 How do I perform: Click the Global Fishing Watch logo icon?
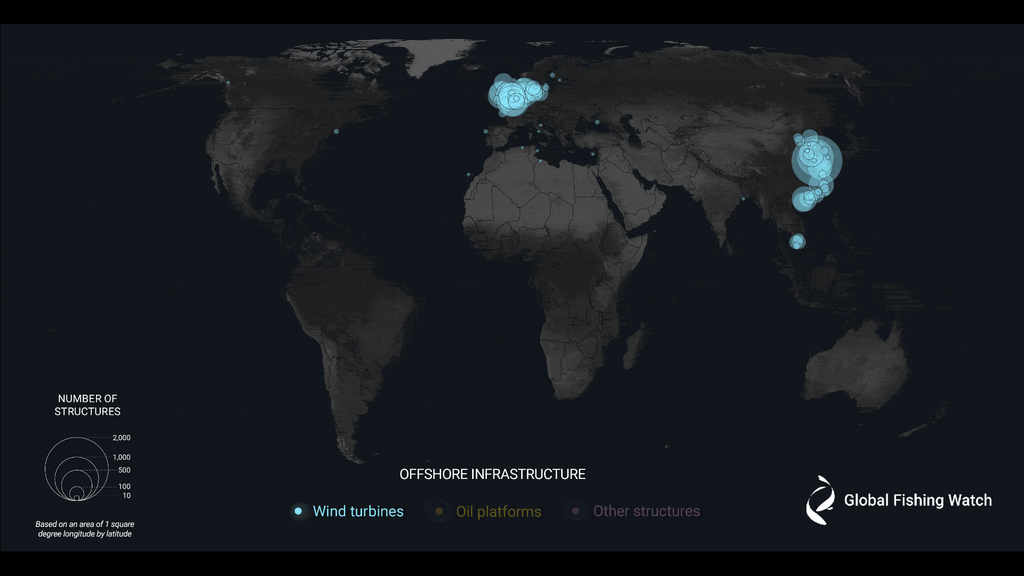820,500
